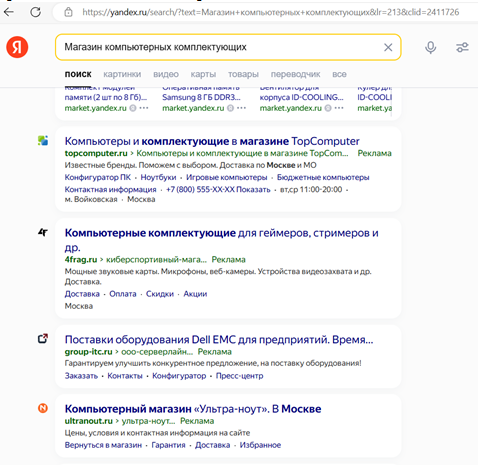Open 4frag Доставка sitelink
Image resolution: width=478 pixels, height=465 pixels.
(82, 294)
